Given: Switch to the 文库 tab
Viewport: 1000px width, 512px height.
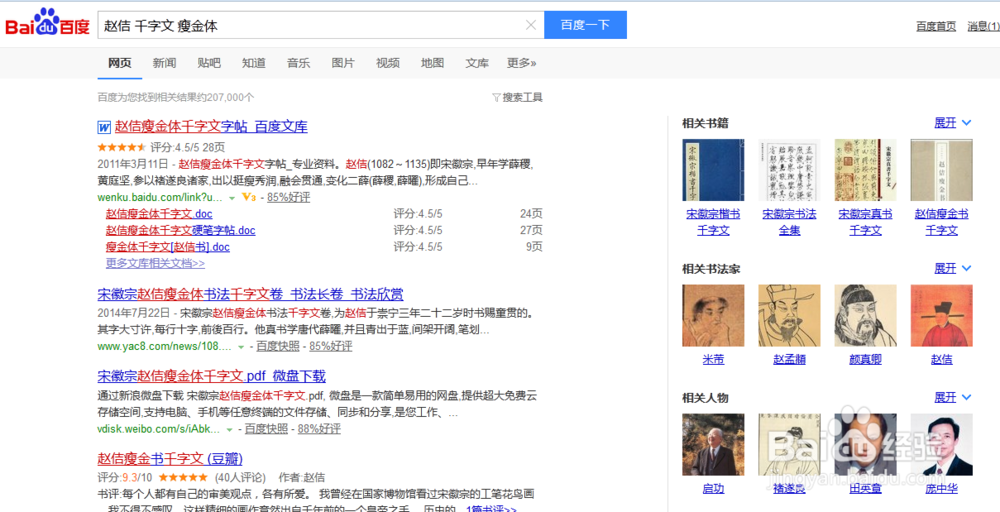Looking at the screenshot, I should coord(477,62).
